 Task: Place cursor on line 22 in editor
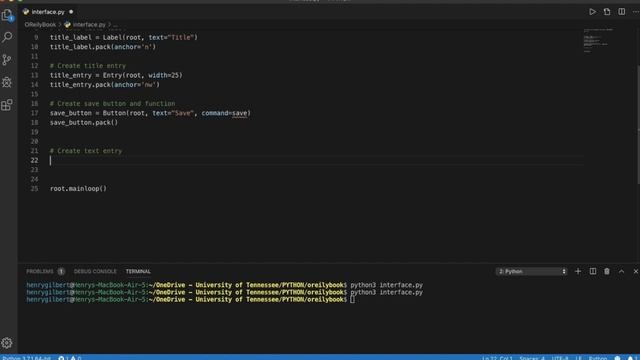(x=316, y=160)
